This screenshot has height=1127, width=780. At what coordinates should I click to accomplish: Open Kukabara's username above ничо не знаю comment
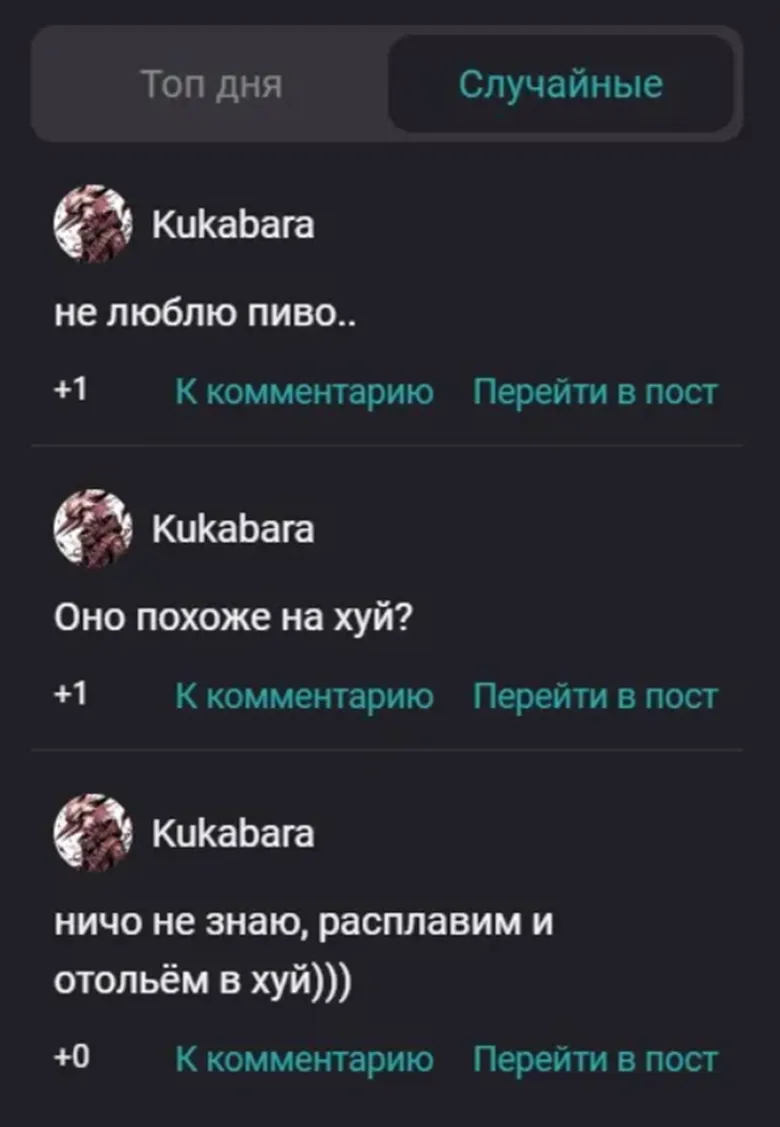[233, 834]
